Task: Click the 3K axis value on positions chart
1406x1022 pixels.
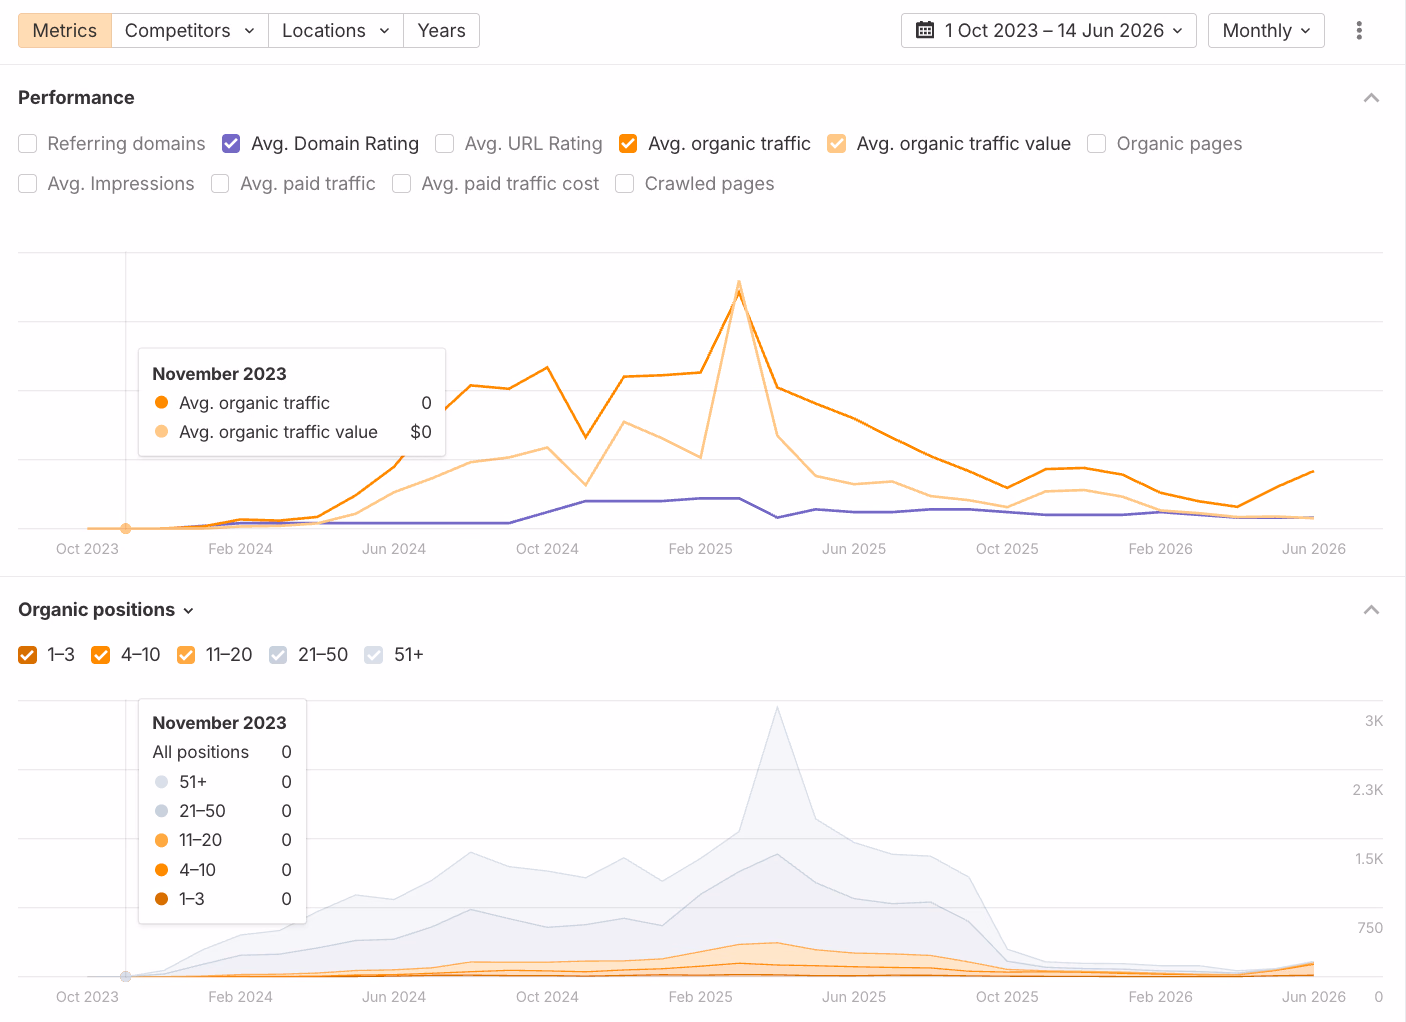Action: tap(1374, 721)
